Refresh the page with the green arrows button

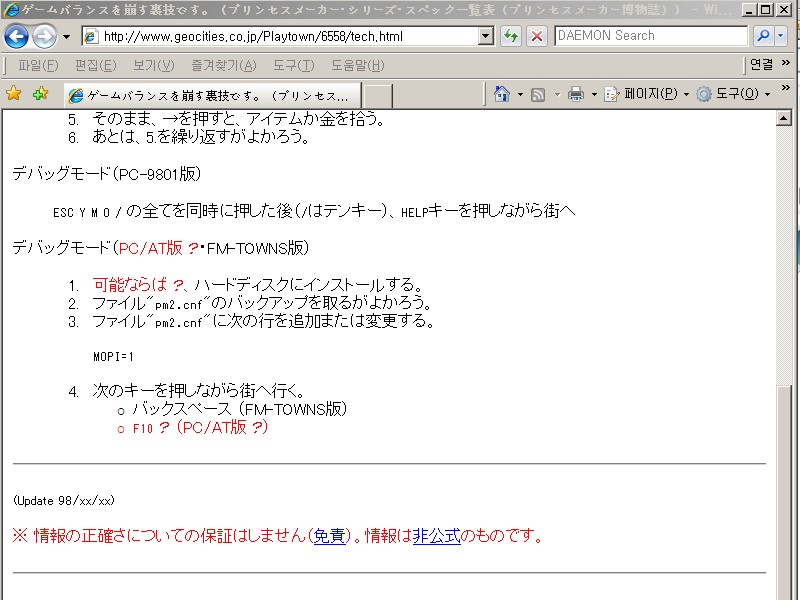point(511,36)
